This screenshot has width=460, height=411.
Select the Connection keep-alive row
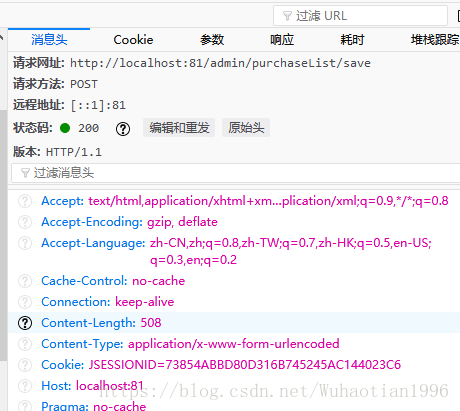(234, 302)
